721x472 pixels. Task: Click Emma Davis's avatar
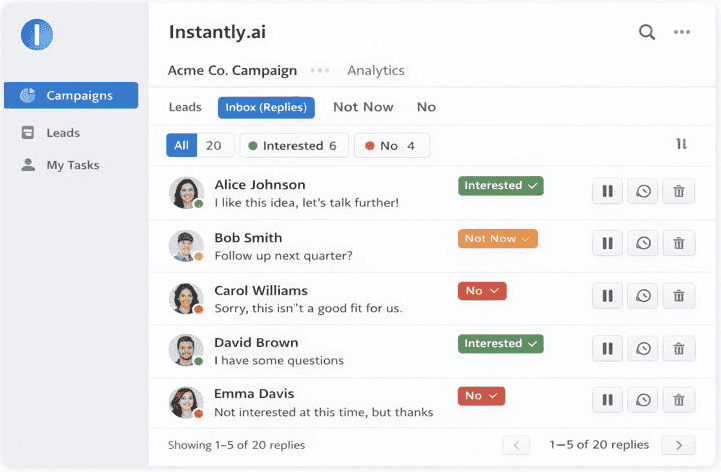(x=186, y=402)
